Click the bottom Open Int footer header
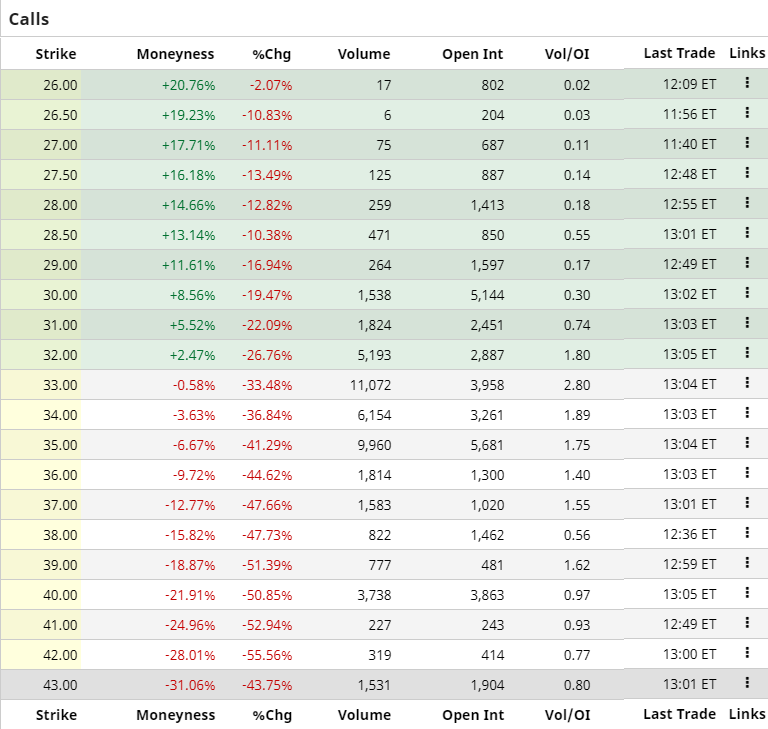 tap(473, 715)
